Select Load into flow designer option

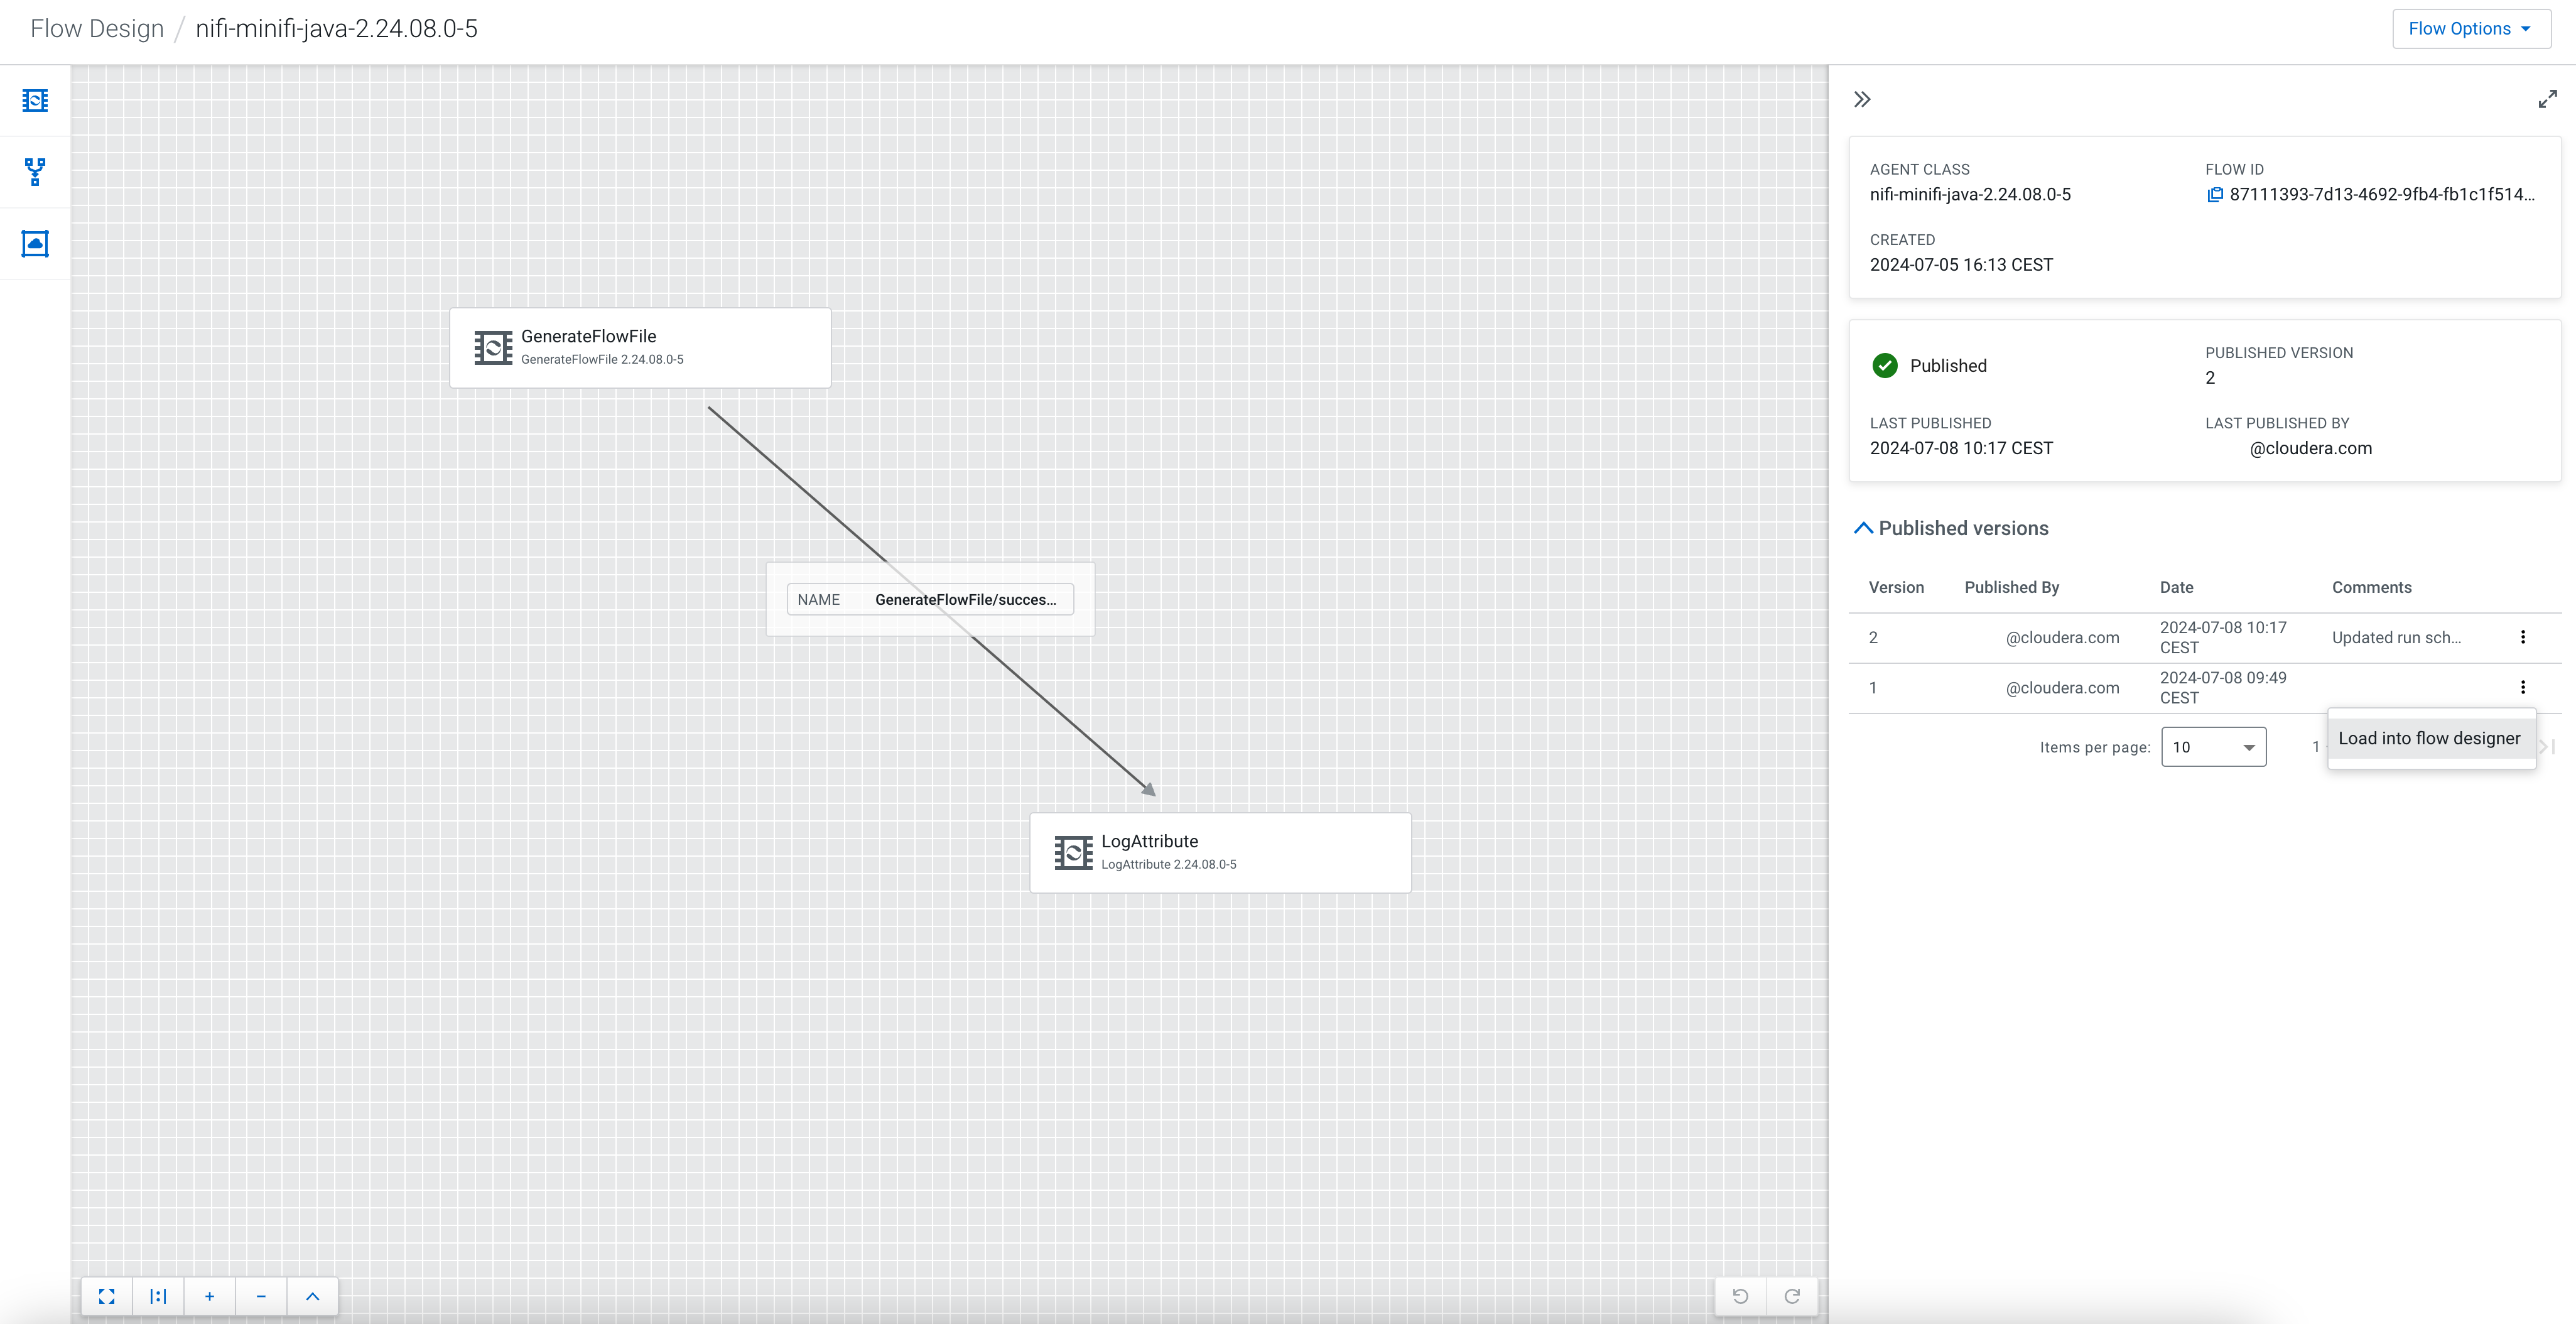click(x=2429, y=738)
